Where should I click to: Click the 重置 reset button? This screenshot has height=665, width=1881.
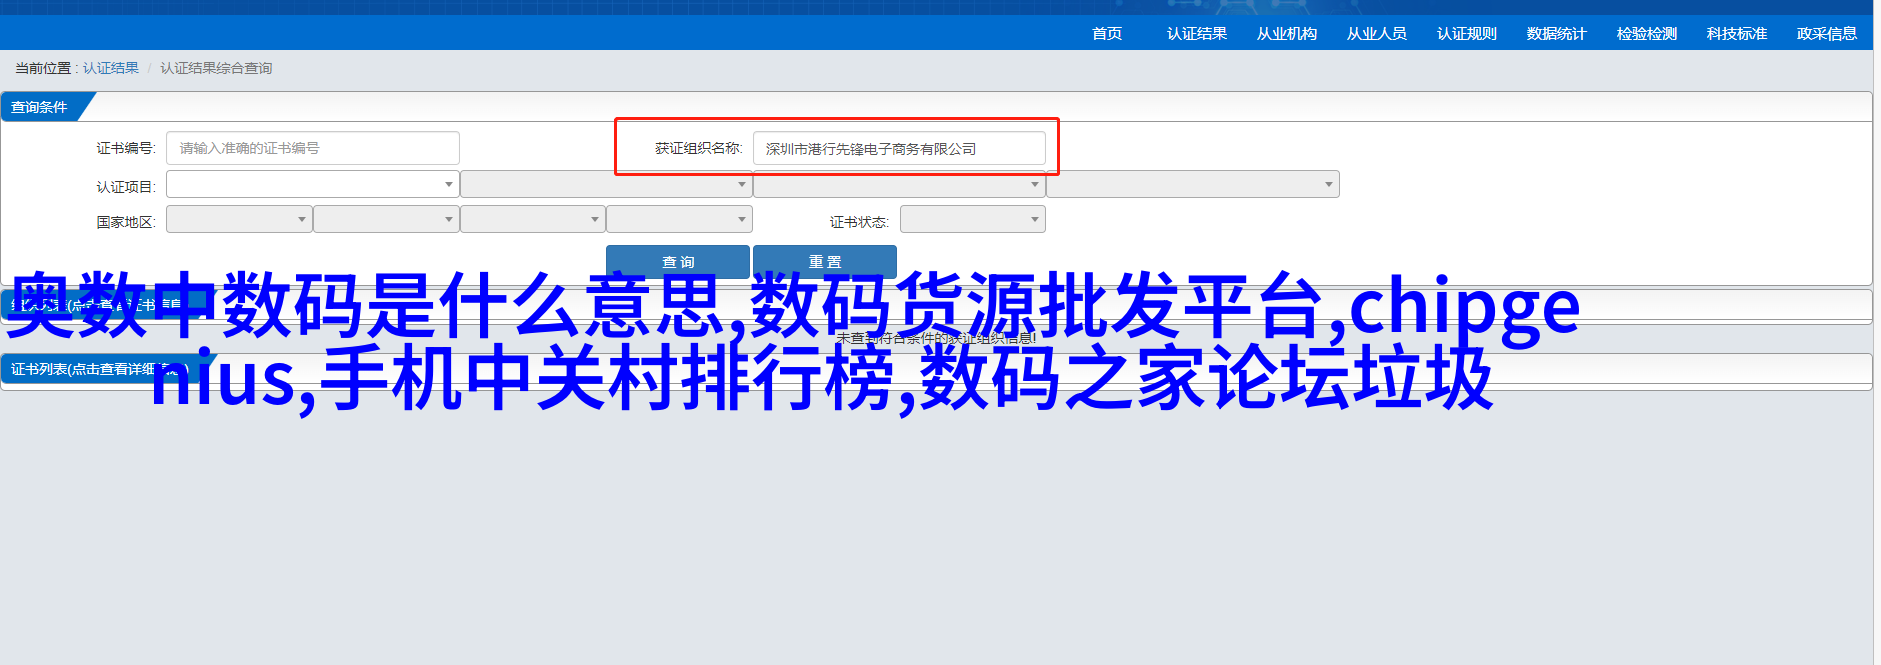pos(825,261)
